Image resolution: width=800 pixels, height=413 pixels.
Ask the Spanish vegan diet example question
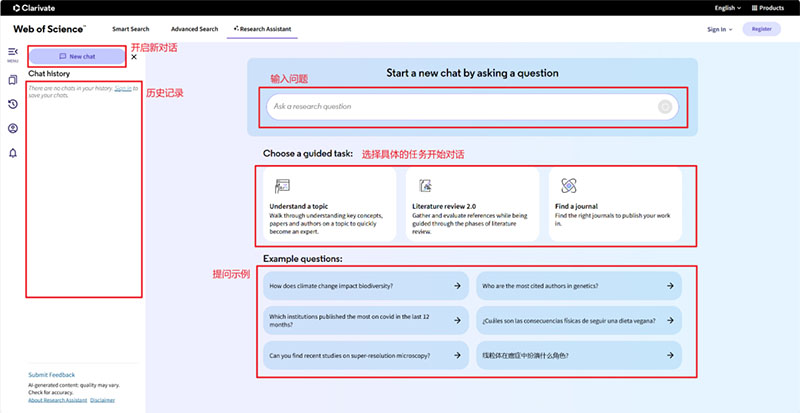[x=579, y=321]
